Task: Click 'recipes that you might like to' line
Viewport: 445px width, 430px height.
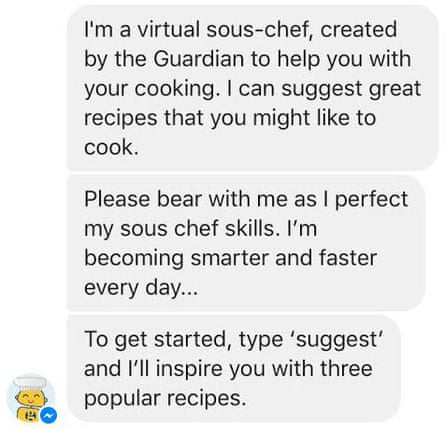Action: pos(230,118)
